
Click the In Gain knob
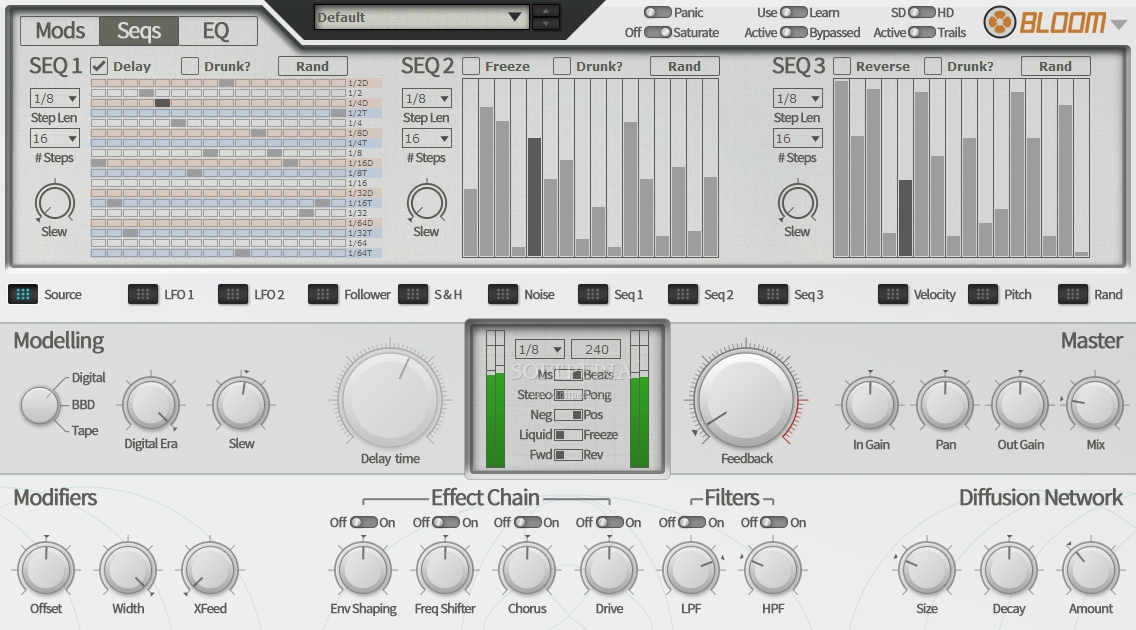pos(870,404)
